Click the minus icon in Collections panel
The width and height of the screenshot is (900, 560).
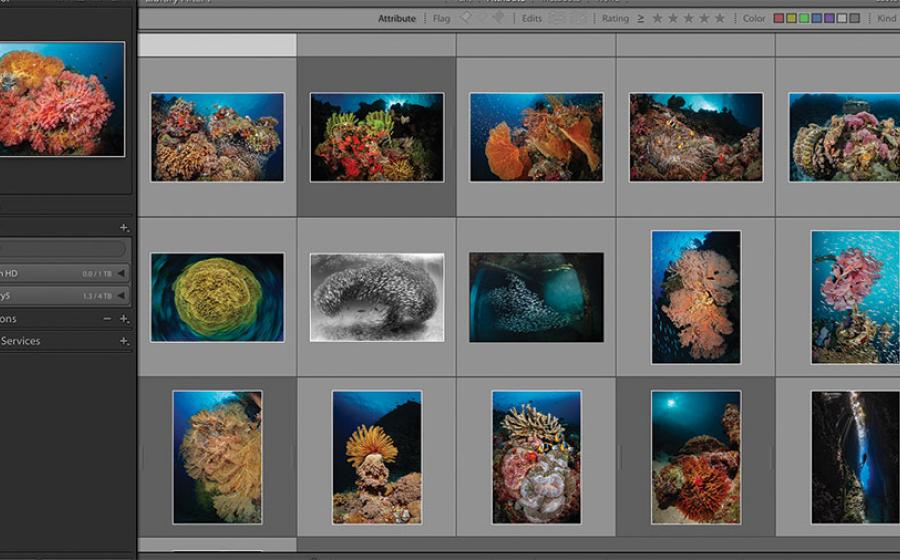tap(107, 319)
